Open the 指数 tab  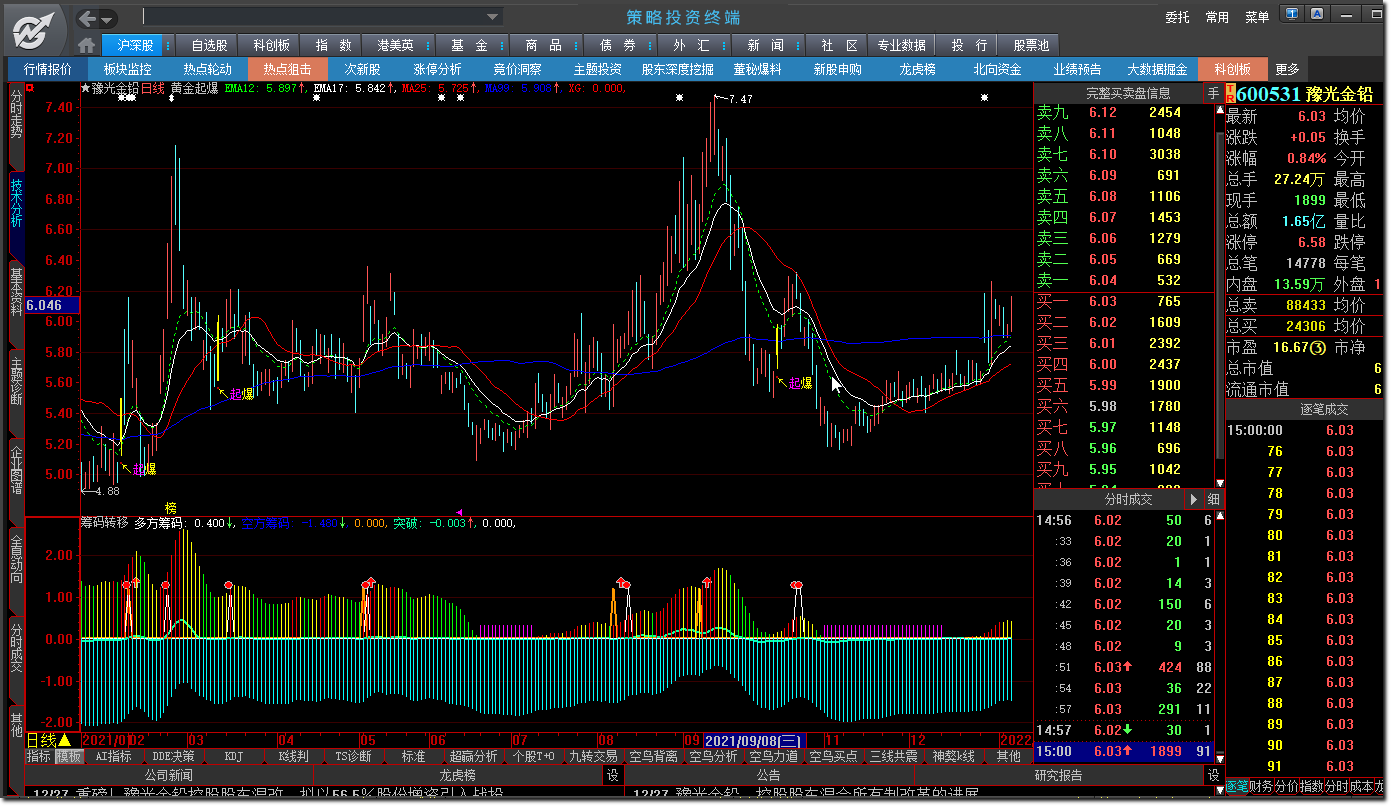coord(333,45)
